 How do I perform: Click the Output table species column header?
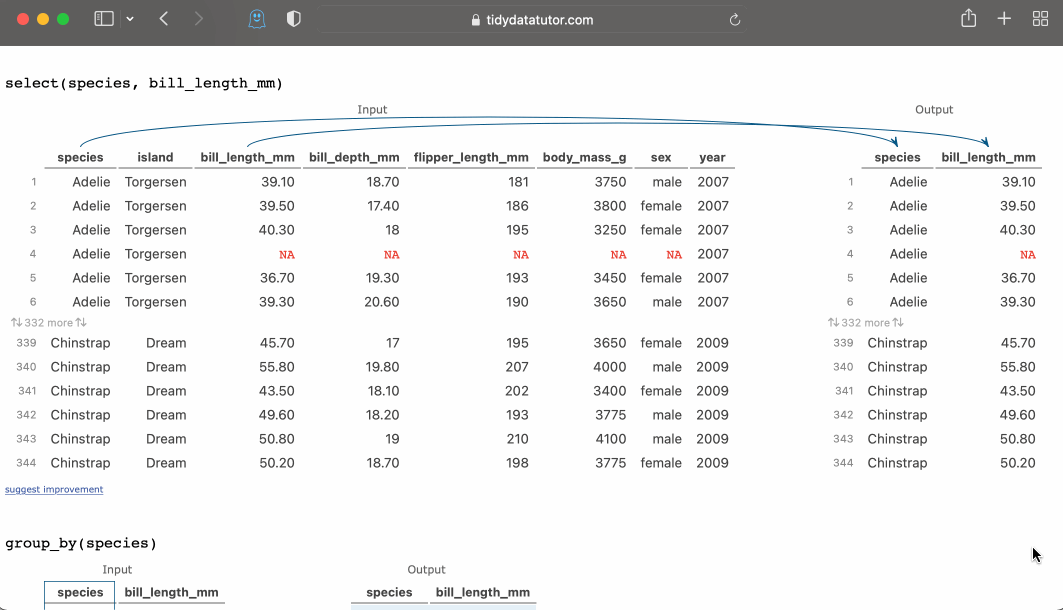pyautogui.click(x=897, y=157)
